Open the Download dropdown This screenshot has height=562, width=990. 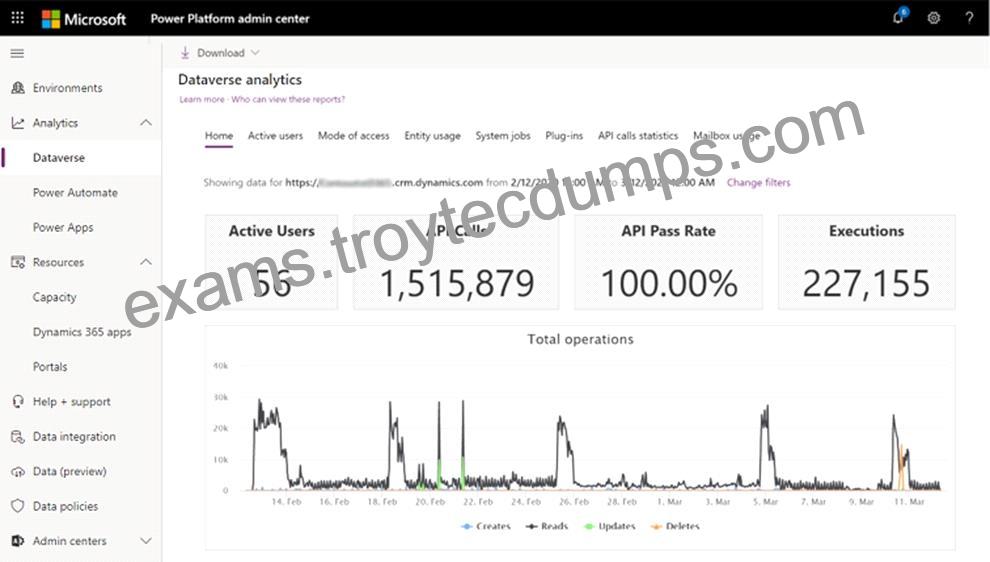tap(220, 53)
